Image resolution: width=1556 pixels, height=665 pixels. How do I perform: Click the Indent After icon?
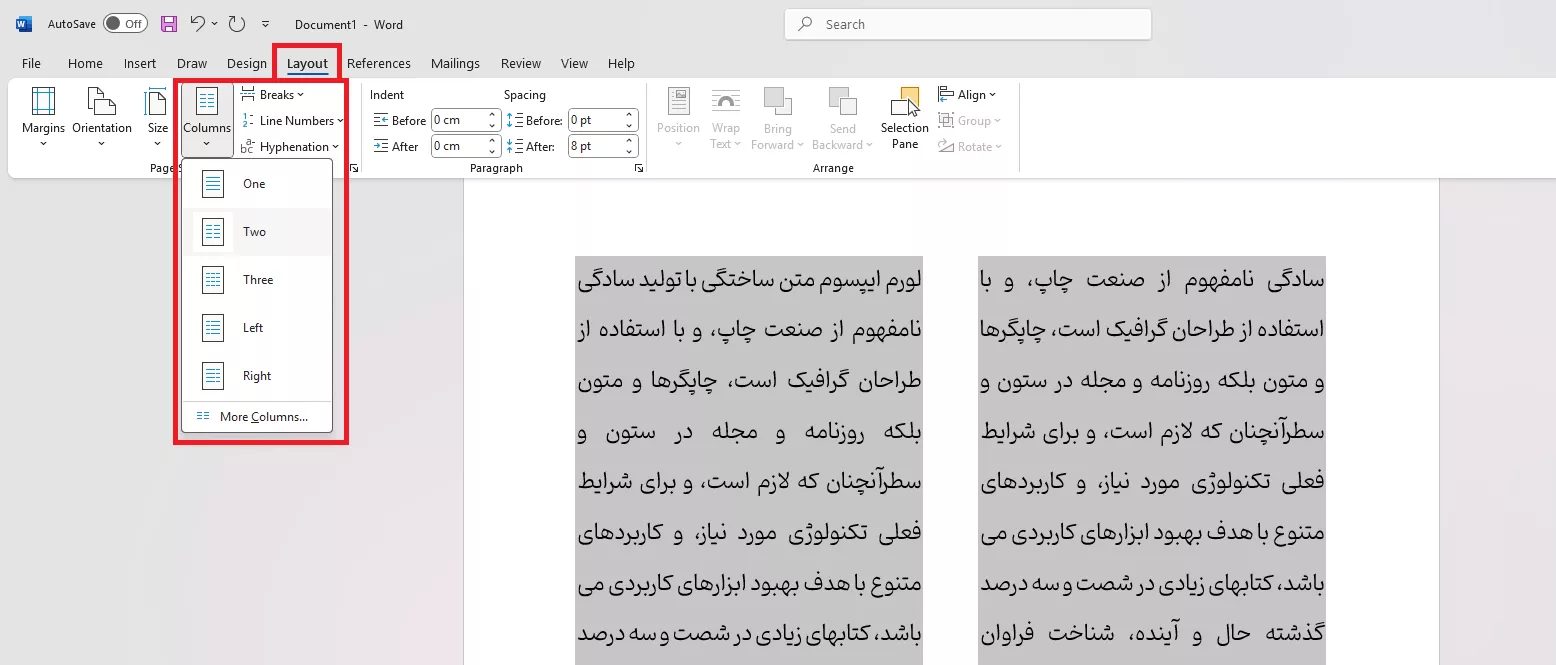pos(380,146)
